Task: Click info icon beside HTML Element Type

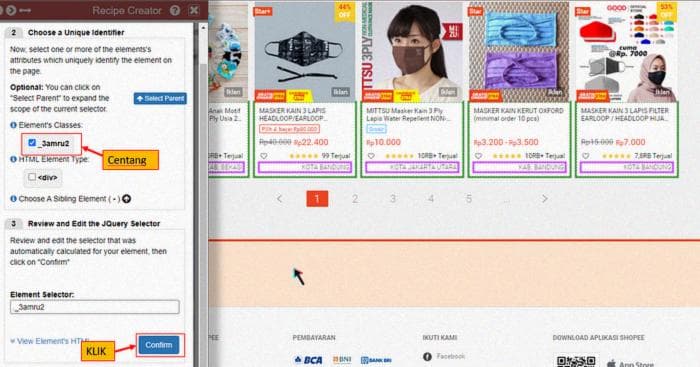Action: 13,159
